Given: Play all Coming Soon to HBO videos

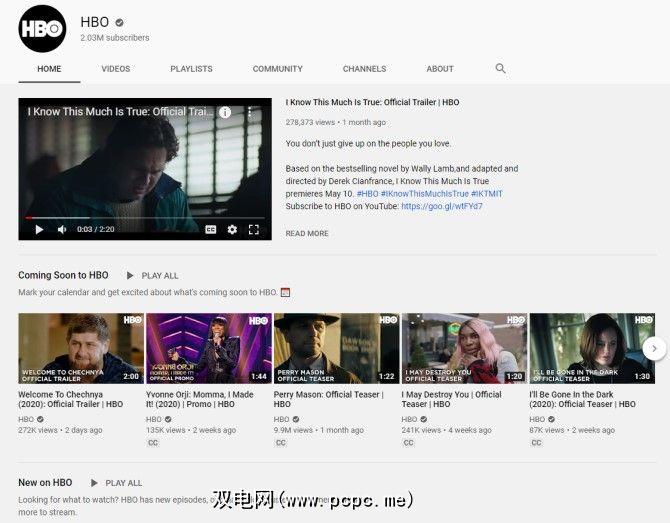Looking at the screenshot, I should pyautogui.click(x=160, y=276).
